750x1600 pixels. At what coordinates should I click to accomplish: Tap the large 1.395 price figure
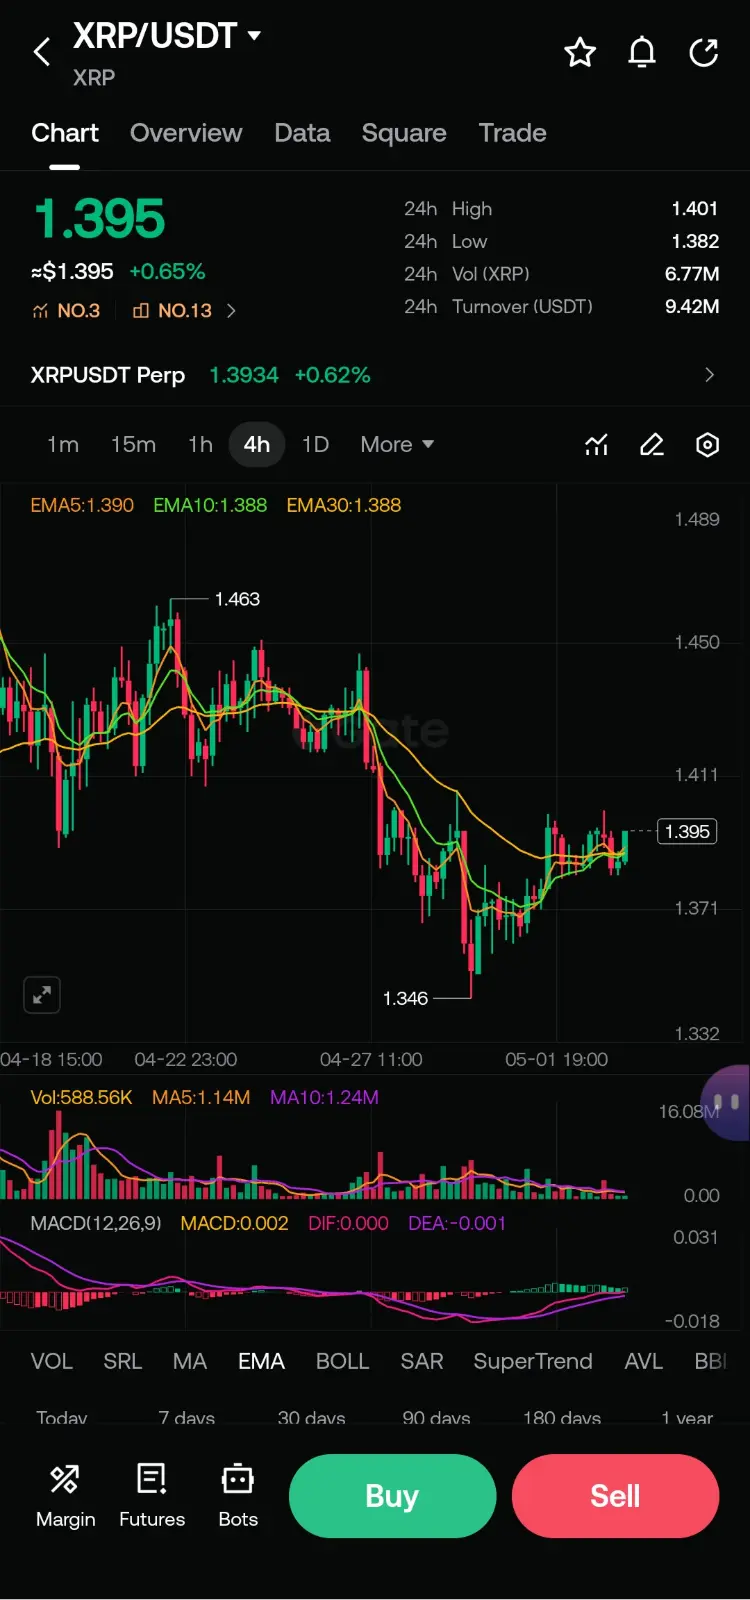click(x=99, y=219)
